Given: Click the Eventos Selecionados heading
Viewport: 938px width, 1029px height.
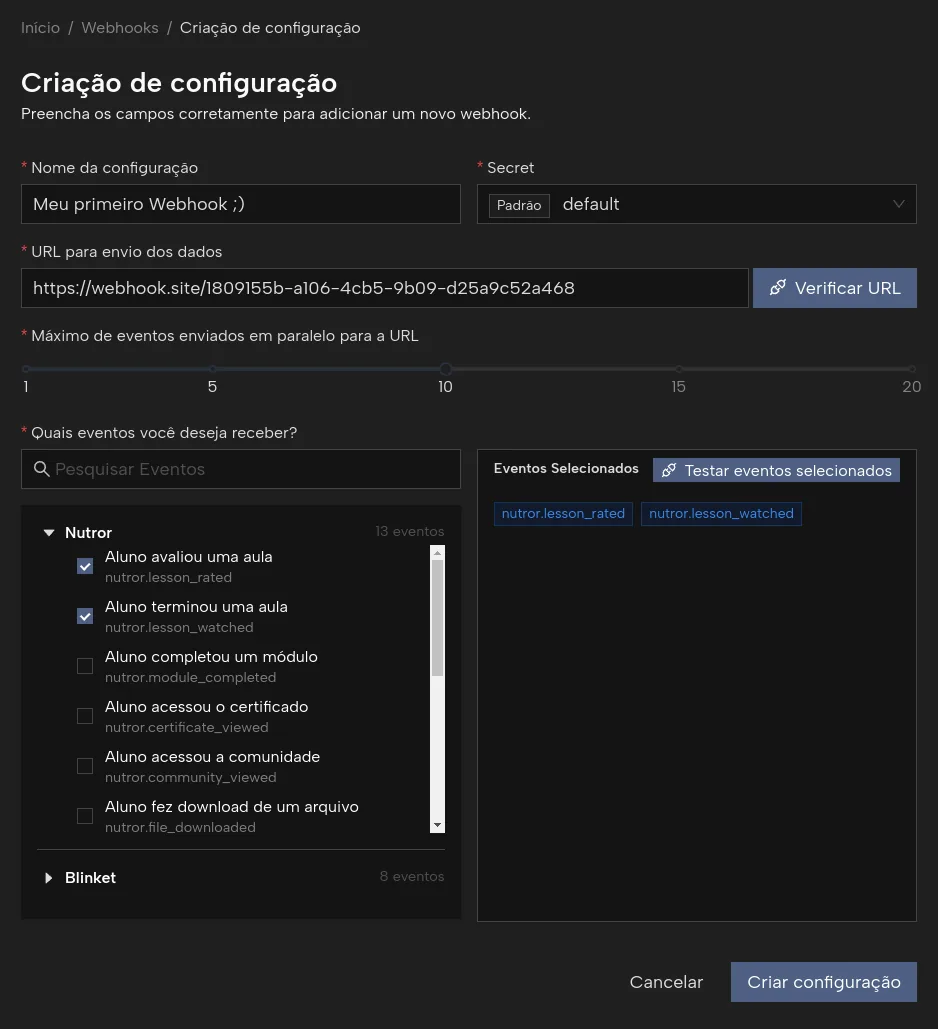Looking at the screenshot, I should coord(566,468).
